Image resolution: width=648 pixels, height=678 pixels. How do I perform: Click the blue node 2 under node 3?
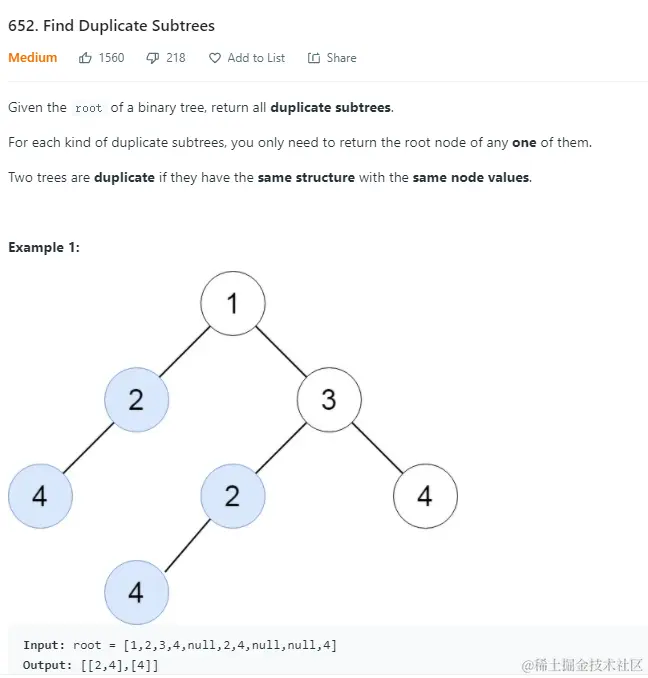pos(233,496)
